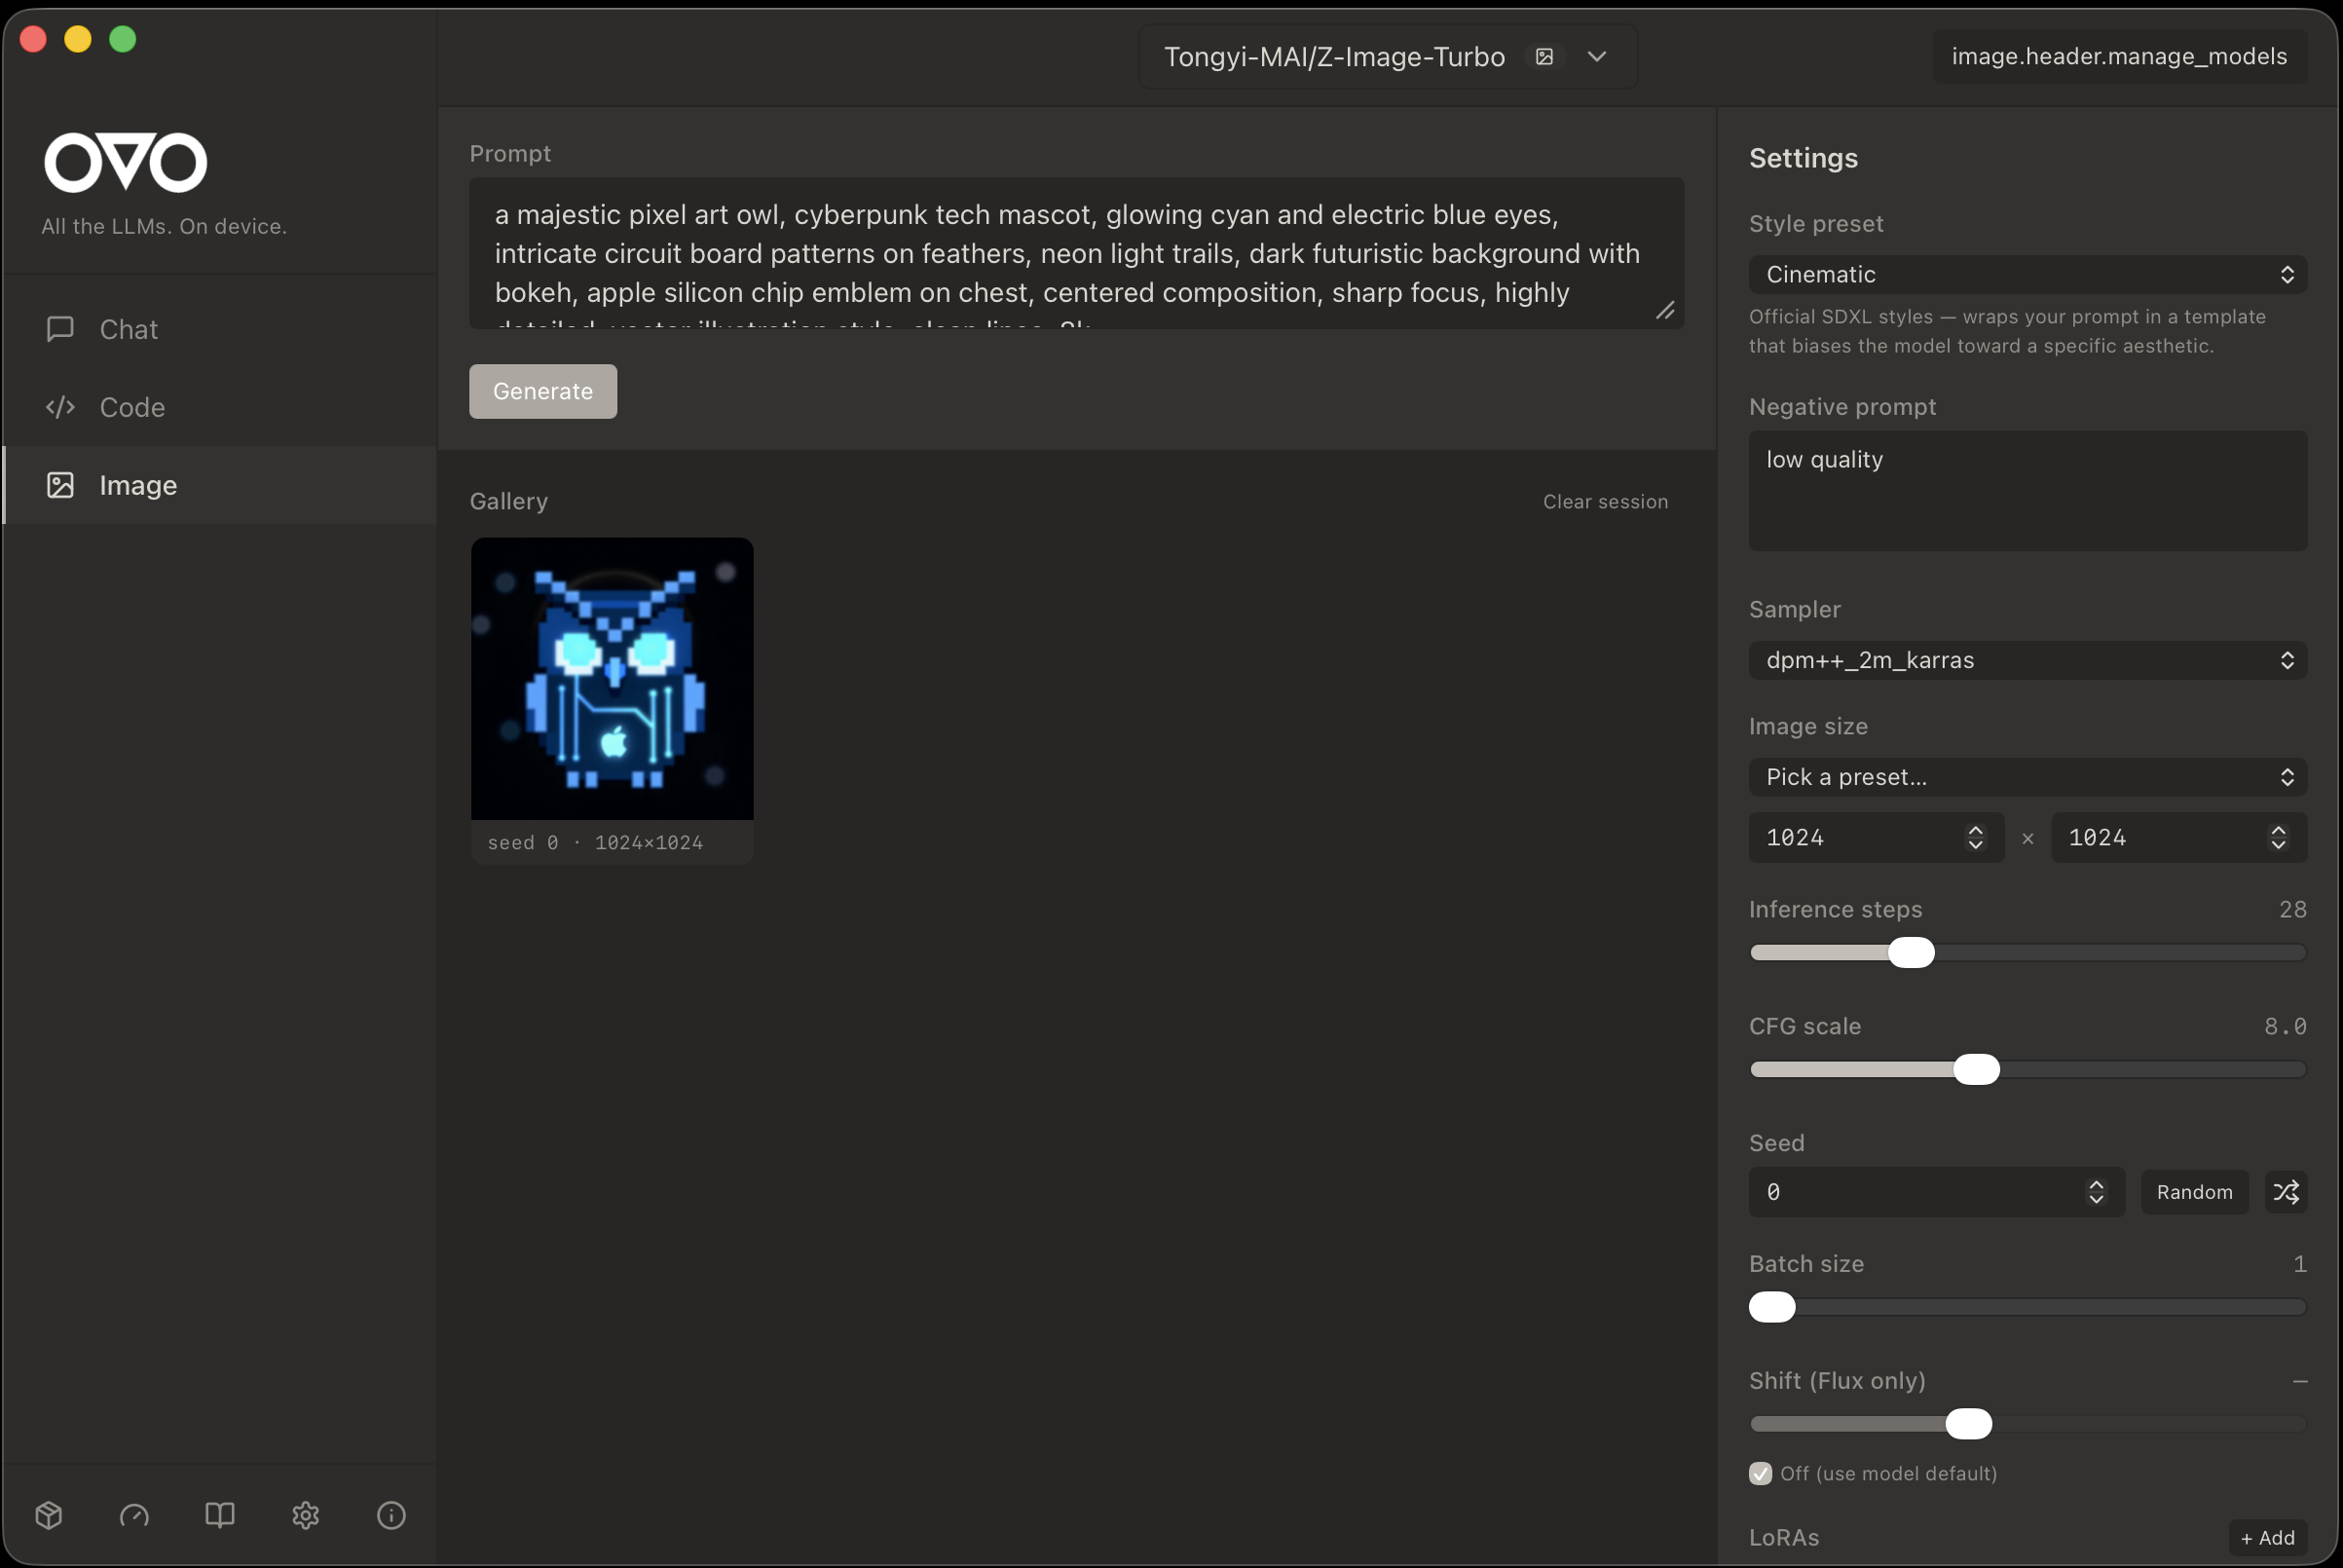Viewport: 2343px width, 1568px height.
Task: Open the Cinematic style preset dropdown
Action: click(2026, 274)
